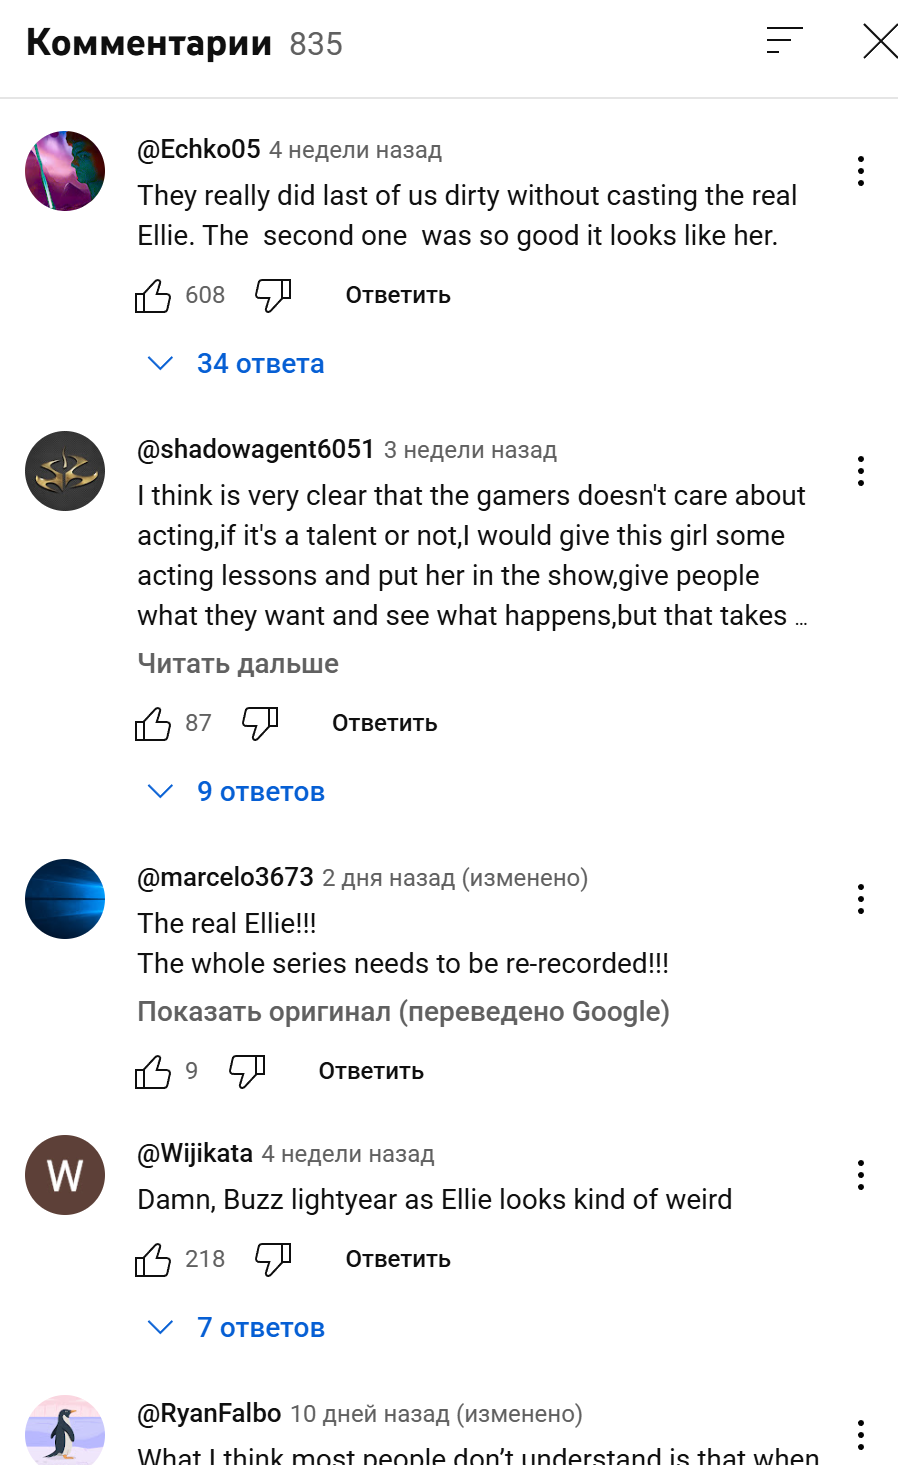This screenshot has width=898, height=1465.
Task: Open the more menu for @marcelo3673's comment
Action: click(x=861, y=899)
